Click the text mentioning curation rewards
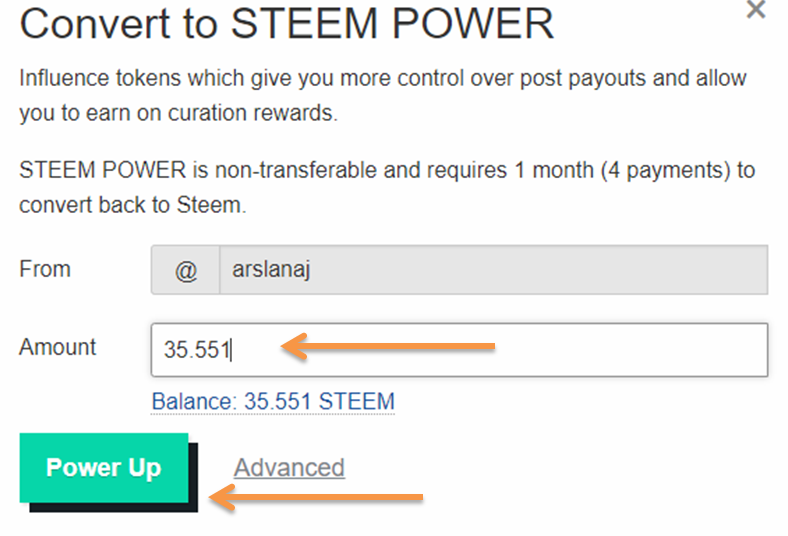The height and width of the screenshot is (536, 788). (x=178, y=113)
